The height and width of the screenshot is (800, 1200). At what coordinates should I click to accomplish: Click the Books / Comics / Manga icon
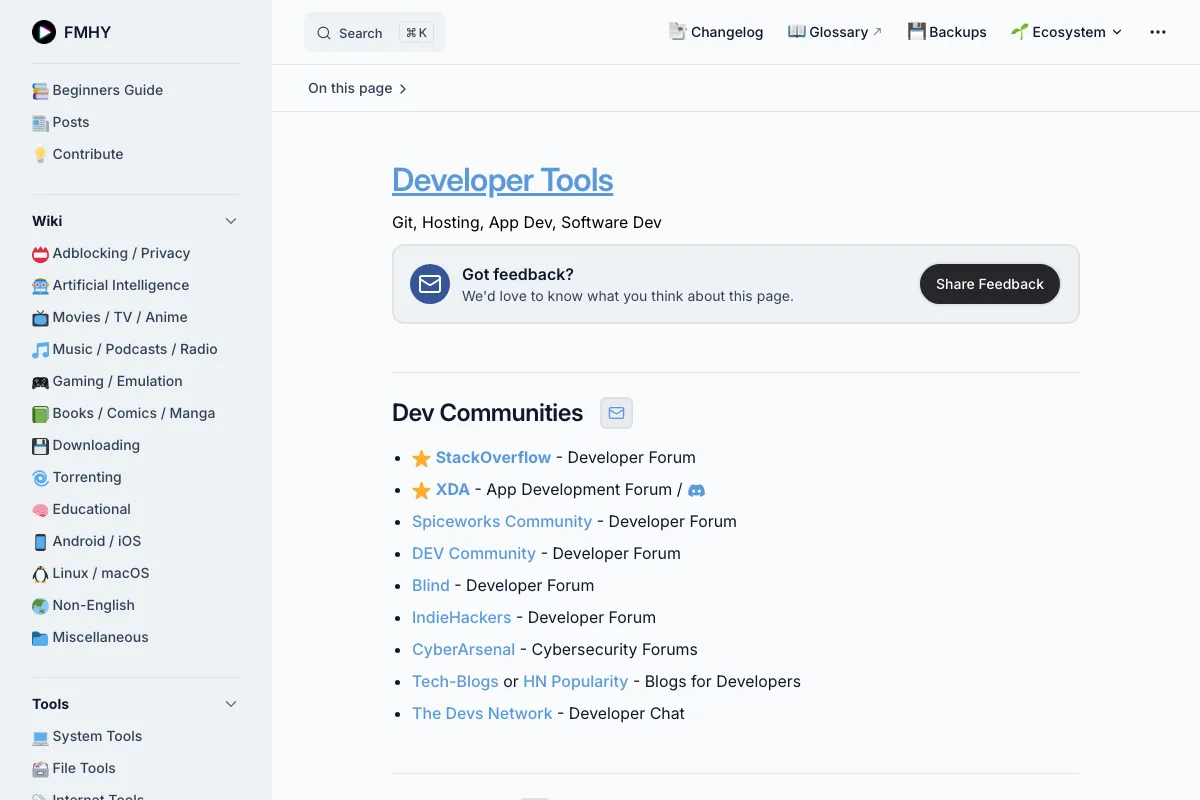pos(40,414)
